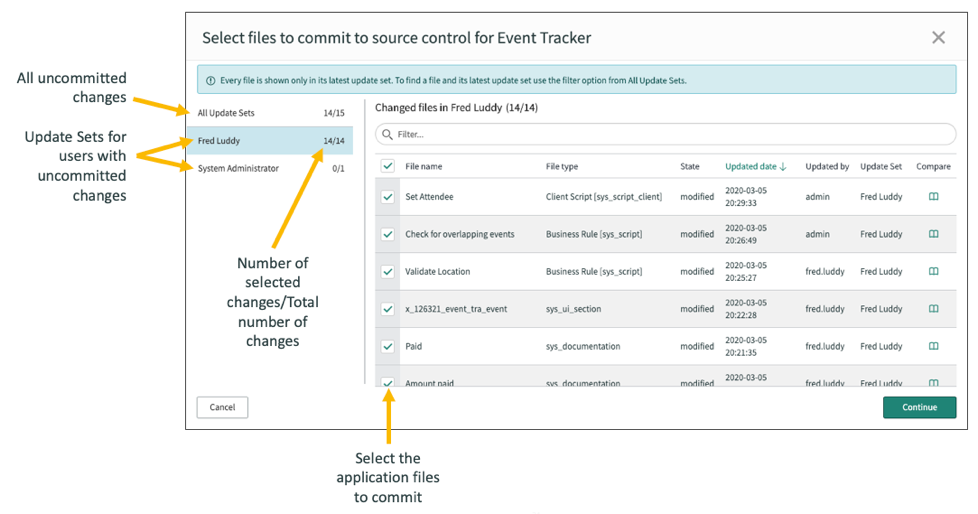Click the Validate Location file name
The image size is (978, 514).
[x=438, y=271]
